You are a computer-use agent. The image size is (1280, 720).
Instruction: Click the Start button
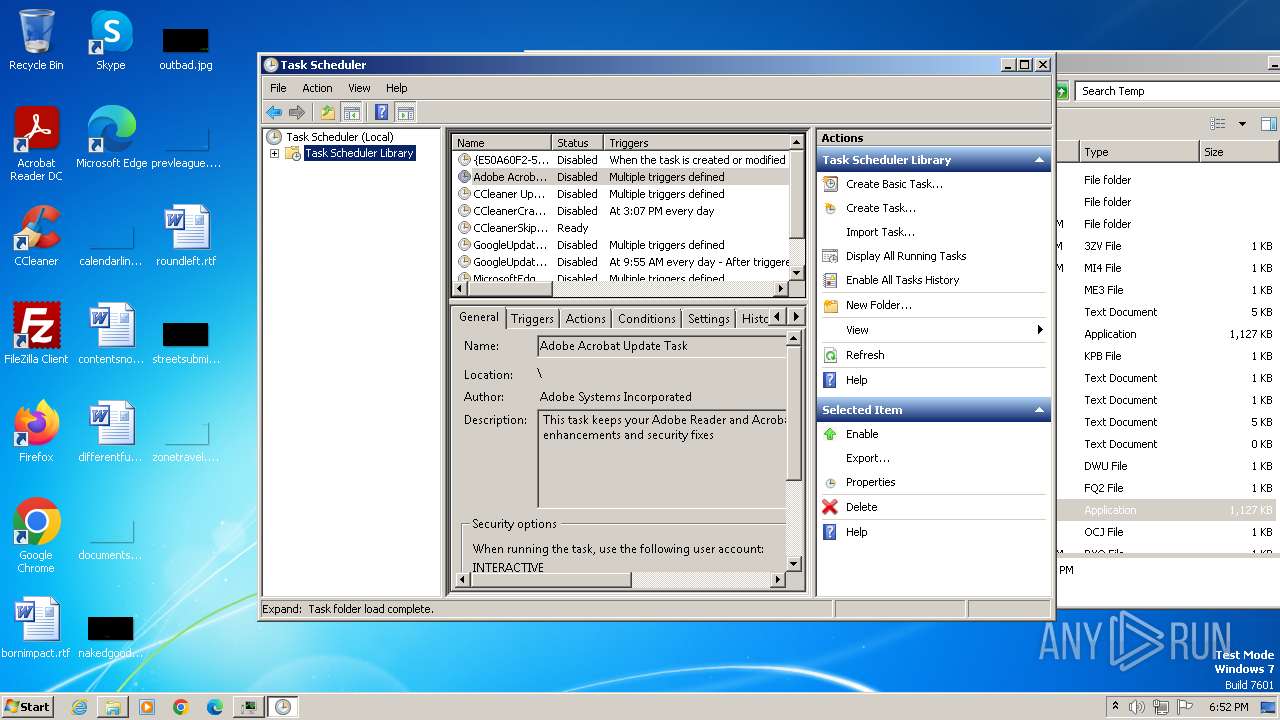tap(27, 706)
